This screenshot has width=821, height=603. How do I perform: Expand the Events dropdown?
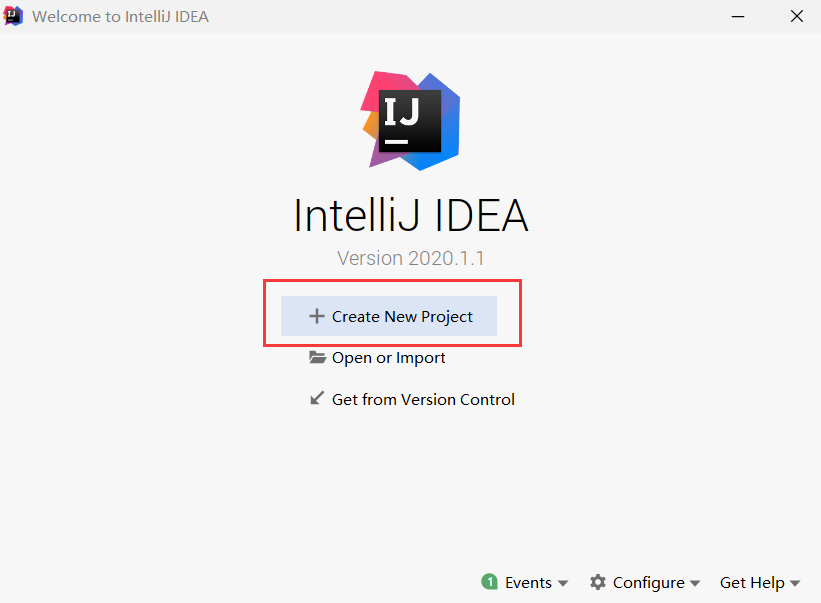[x=565, y=582]
